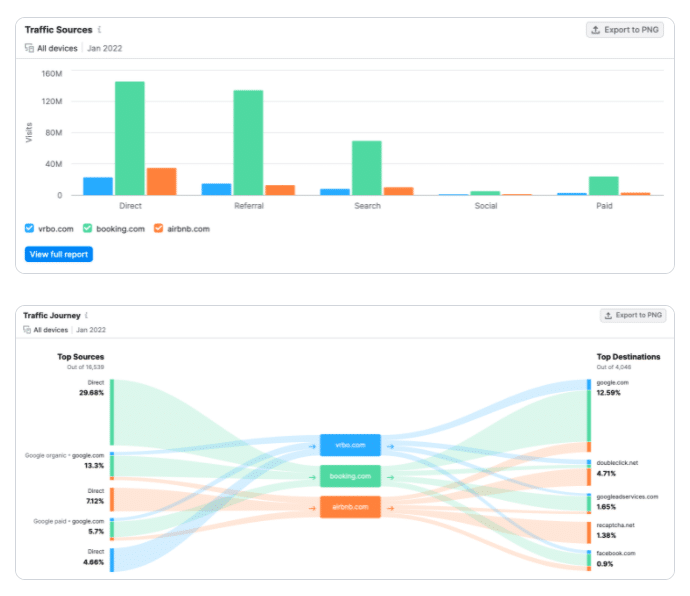The height and width of the screenshot is (596, 690).
Task: Click the doubleclick.net 4.71% destination
Action: pyautogui.click(x=617, y=468)
